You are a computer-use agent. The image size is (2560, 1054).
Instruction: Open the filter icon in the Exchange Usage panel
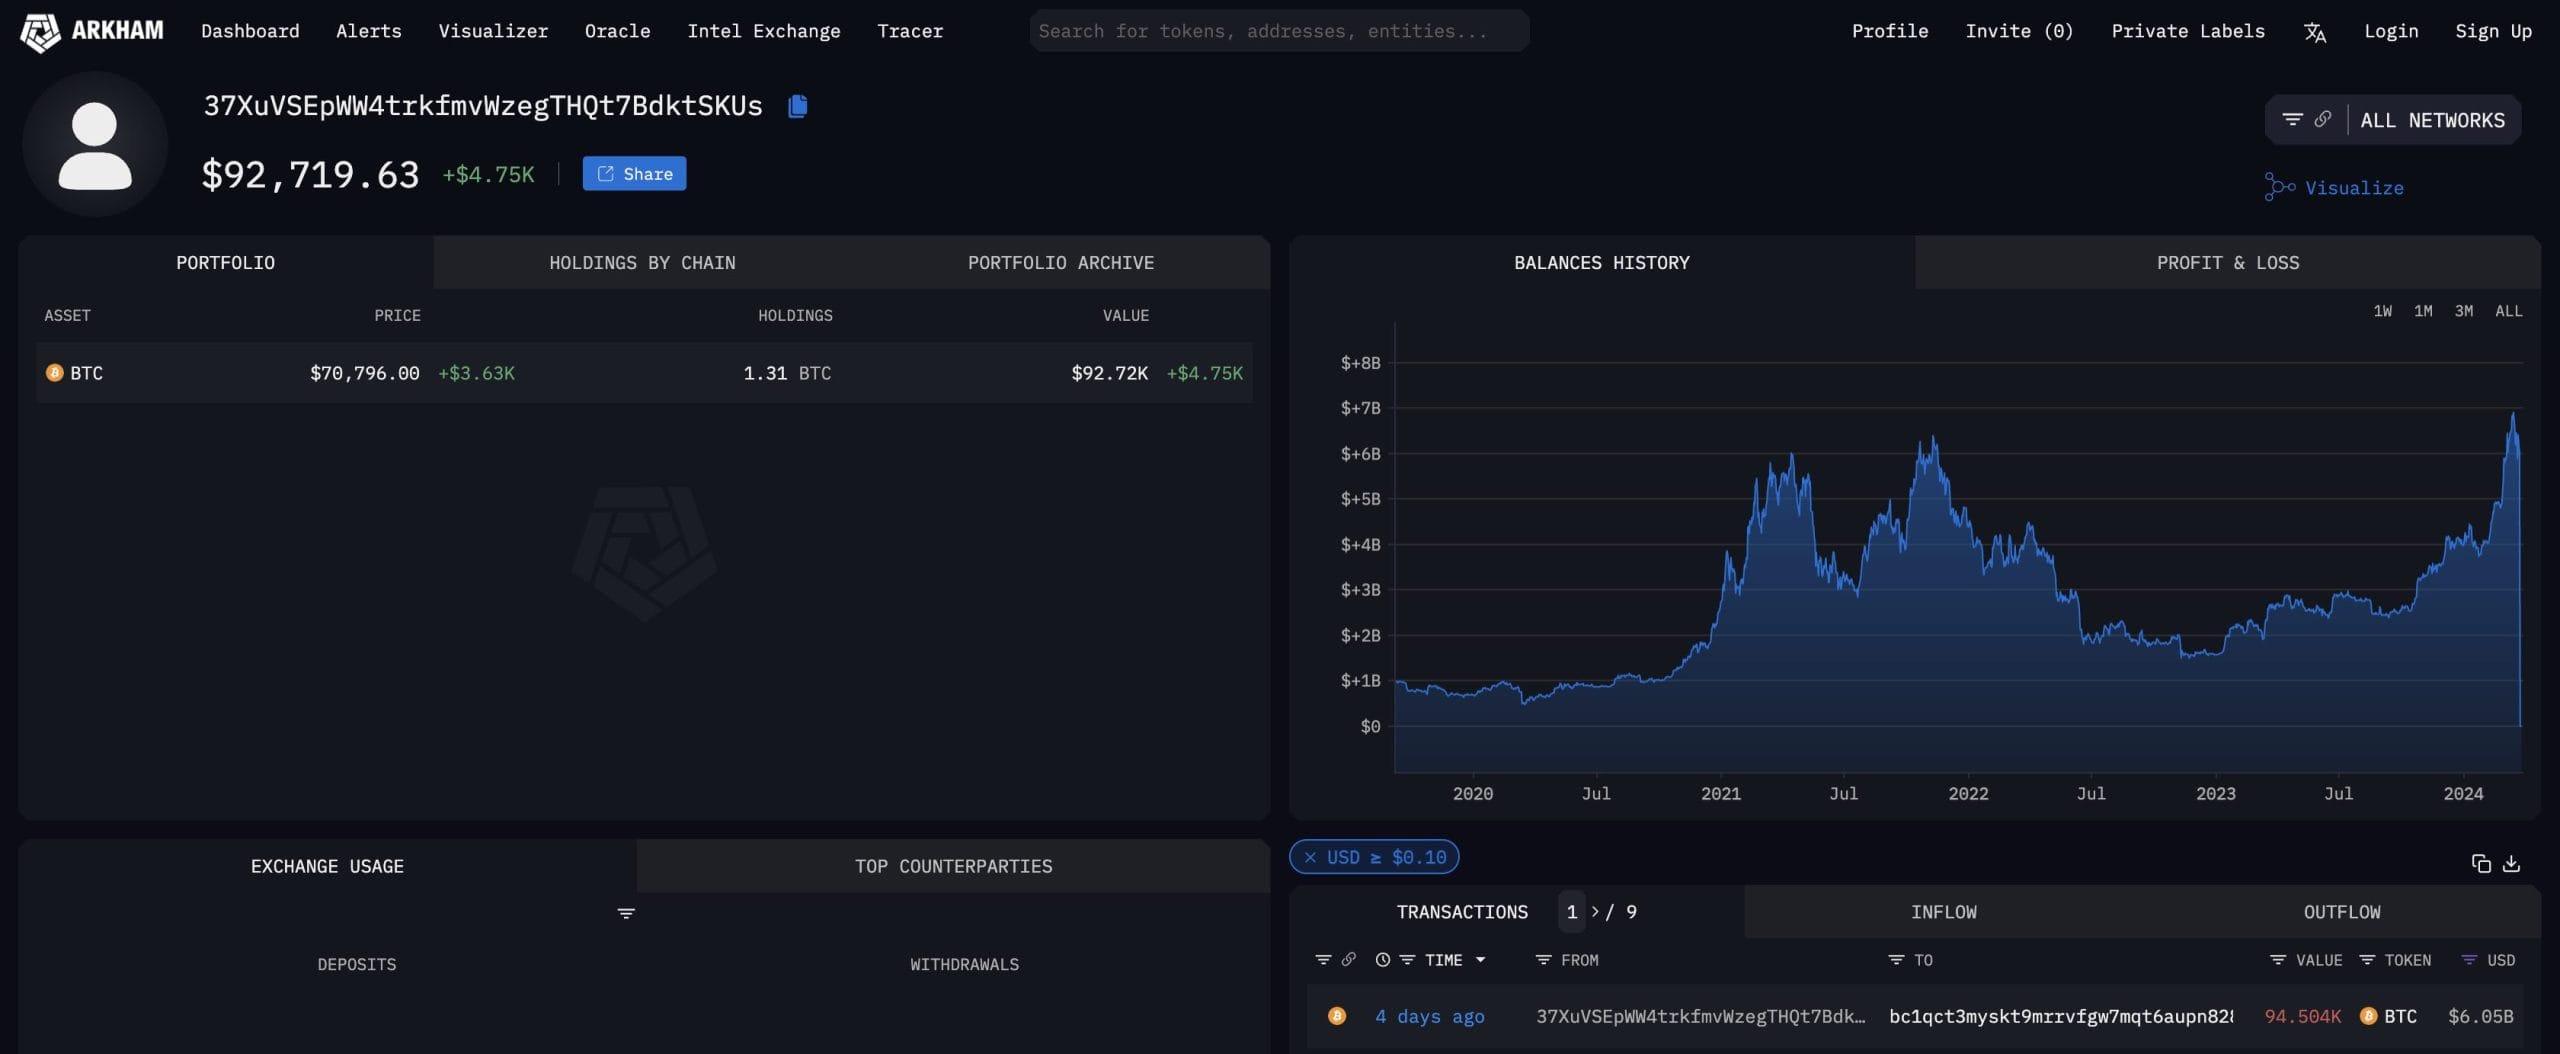625,912
